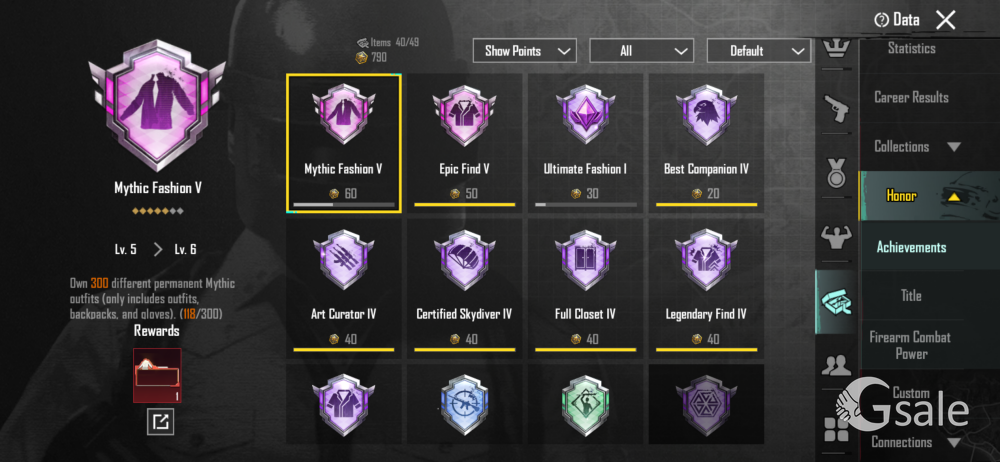The height and width of the screenshot is (462, 1000).
Task: Open the Default sort dropdown
Action: point(758,50)
